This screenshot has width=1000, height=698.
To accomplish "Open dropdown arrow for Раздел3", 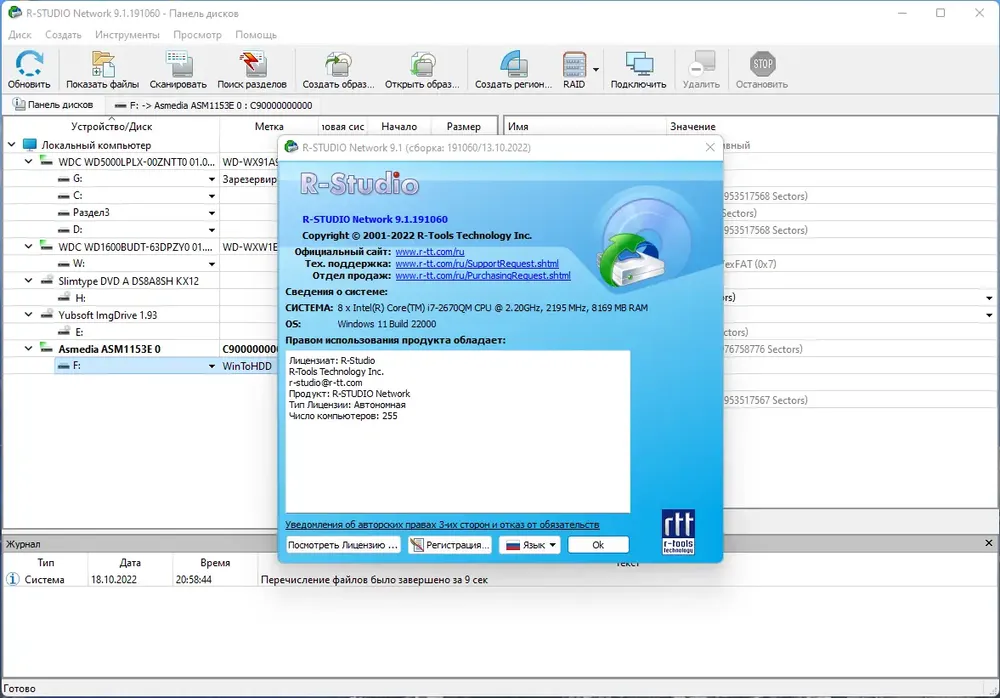I will tap(212, 213).
